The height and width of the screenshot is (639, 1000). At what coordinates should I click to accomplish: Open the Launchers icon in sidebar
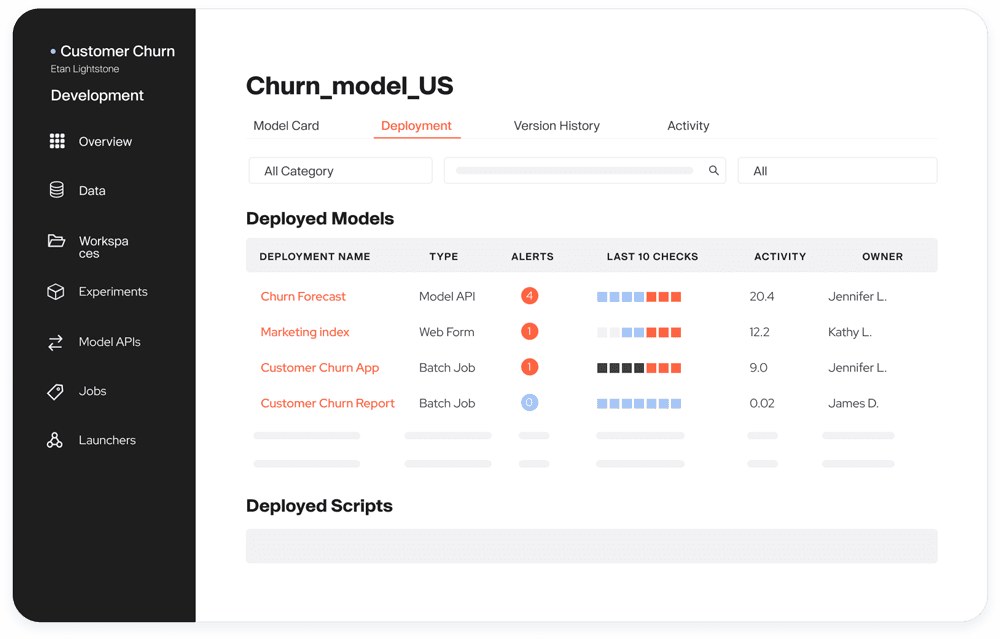tap(55, 440)
